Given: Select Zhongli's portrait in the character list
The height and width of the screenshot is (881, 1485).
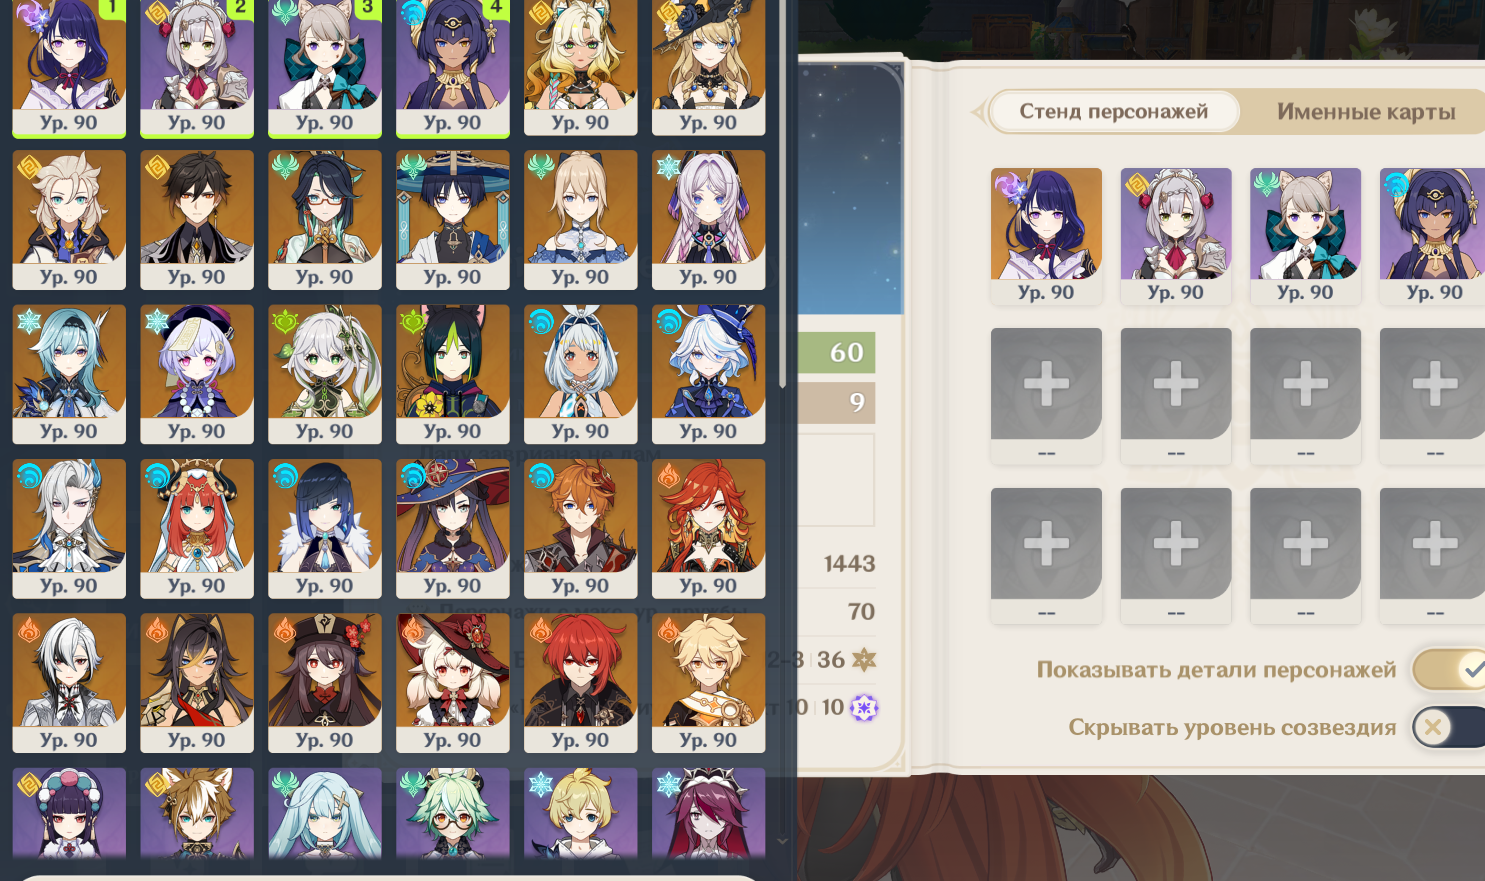Looking at the screenshot, I should (x=197, y=220).
